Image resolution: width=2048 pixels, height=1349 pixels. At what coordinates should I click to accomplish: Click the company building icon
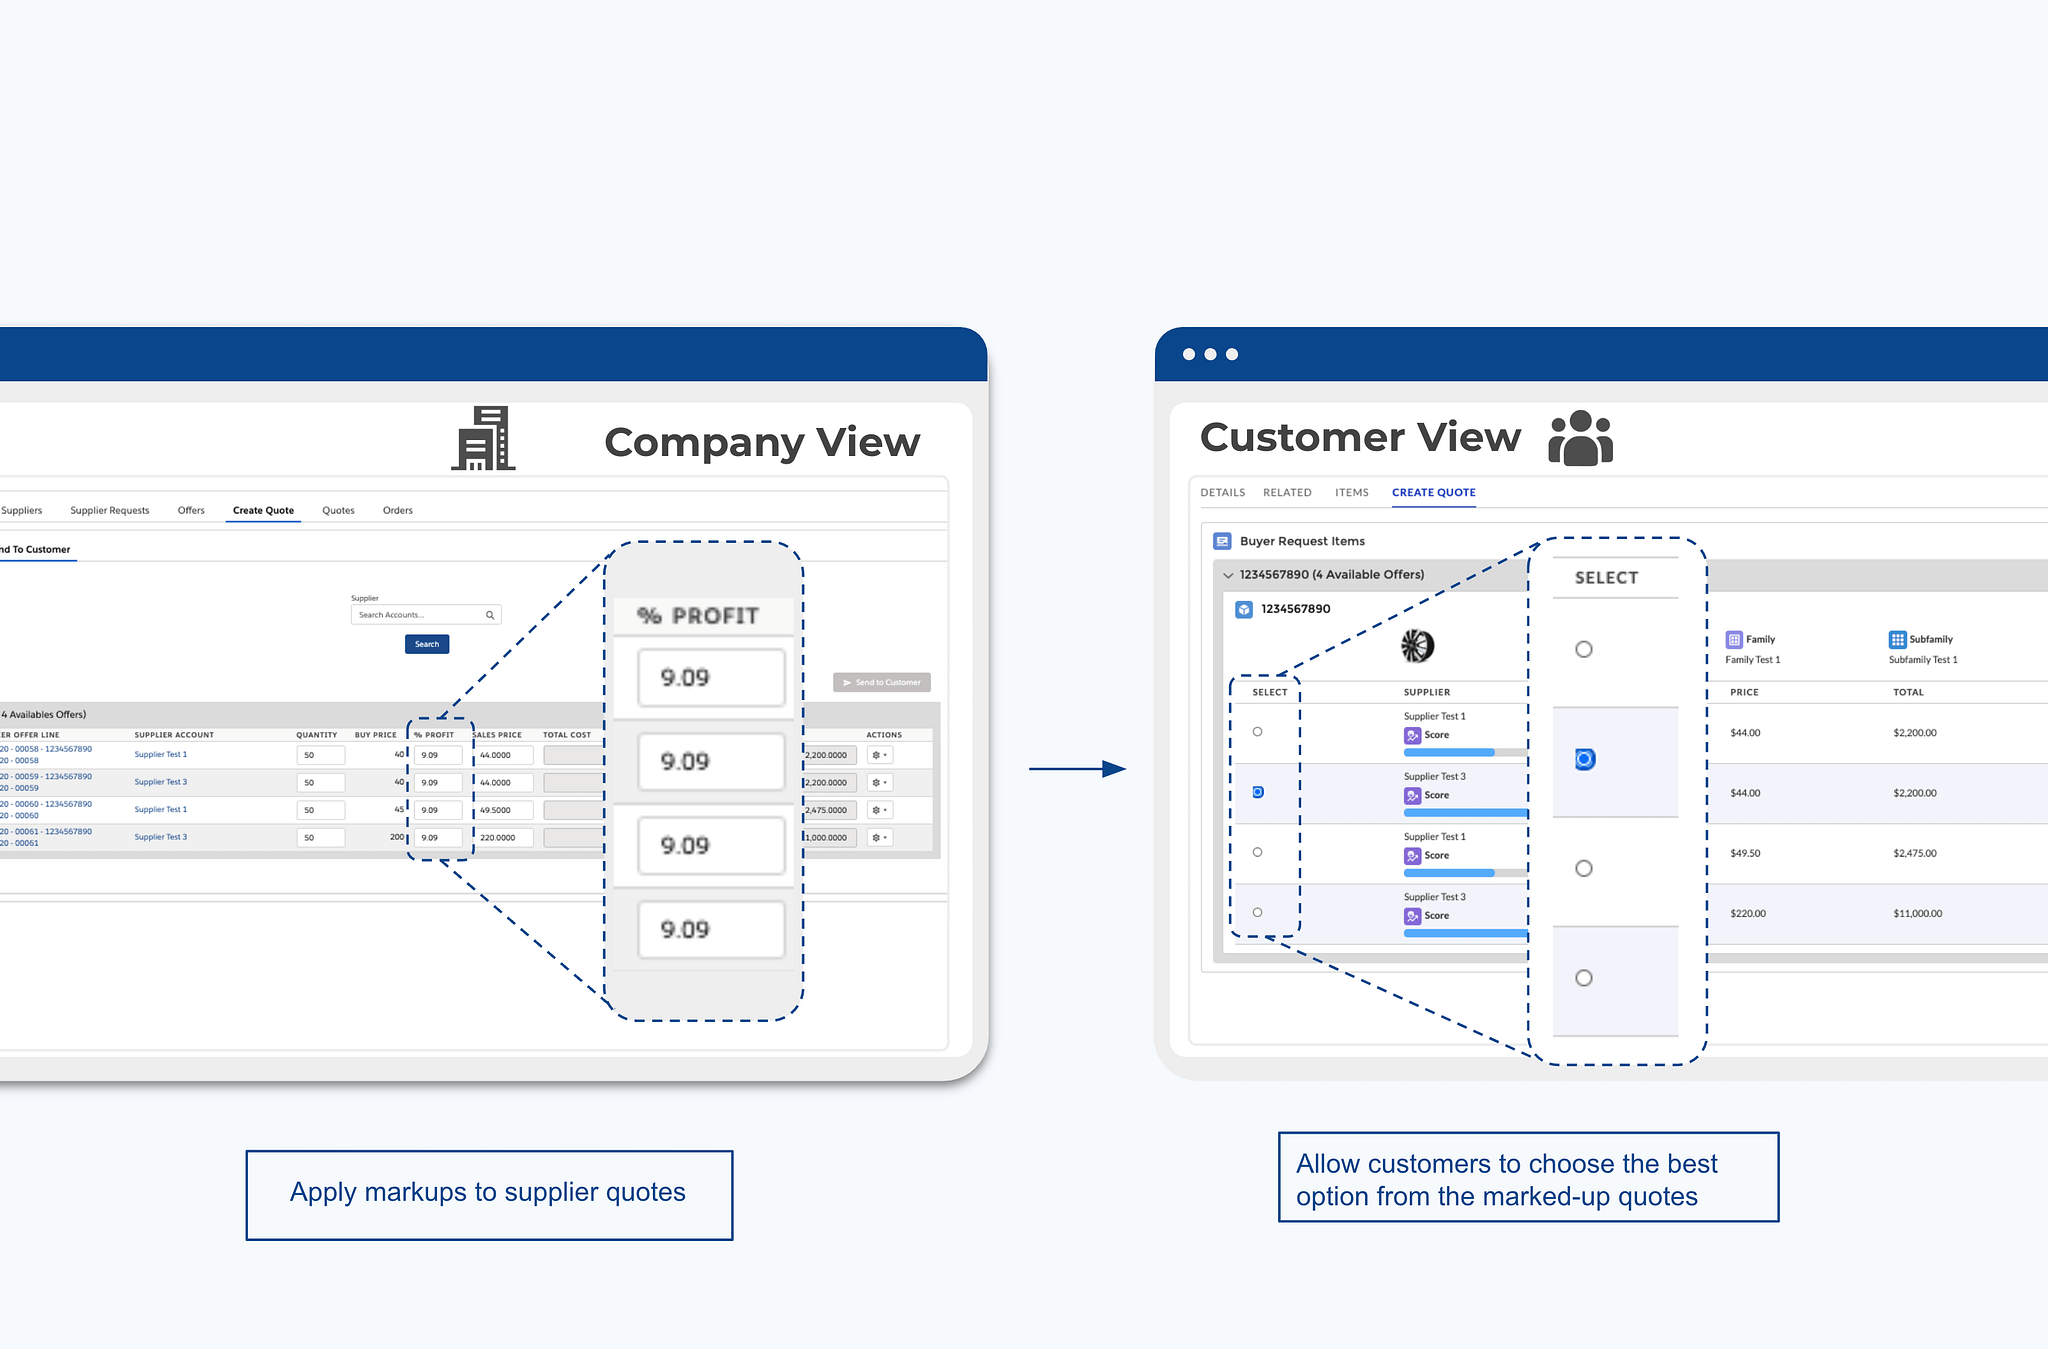[484, 438]
